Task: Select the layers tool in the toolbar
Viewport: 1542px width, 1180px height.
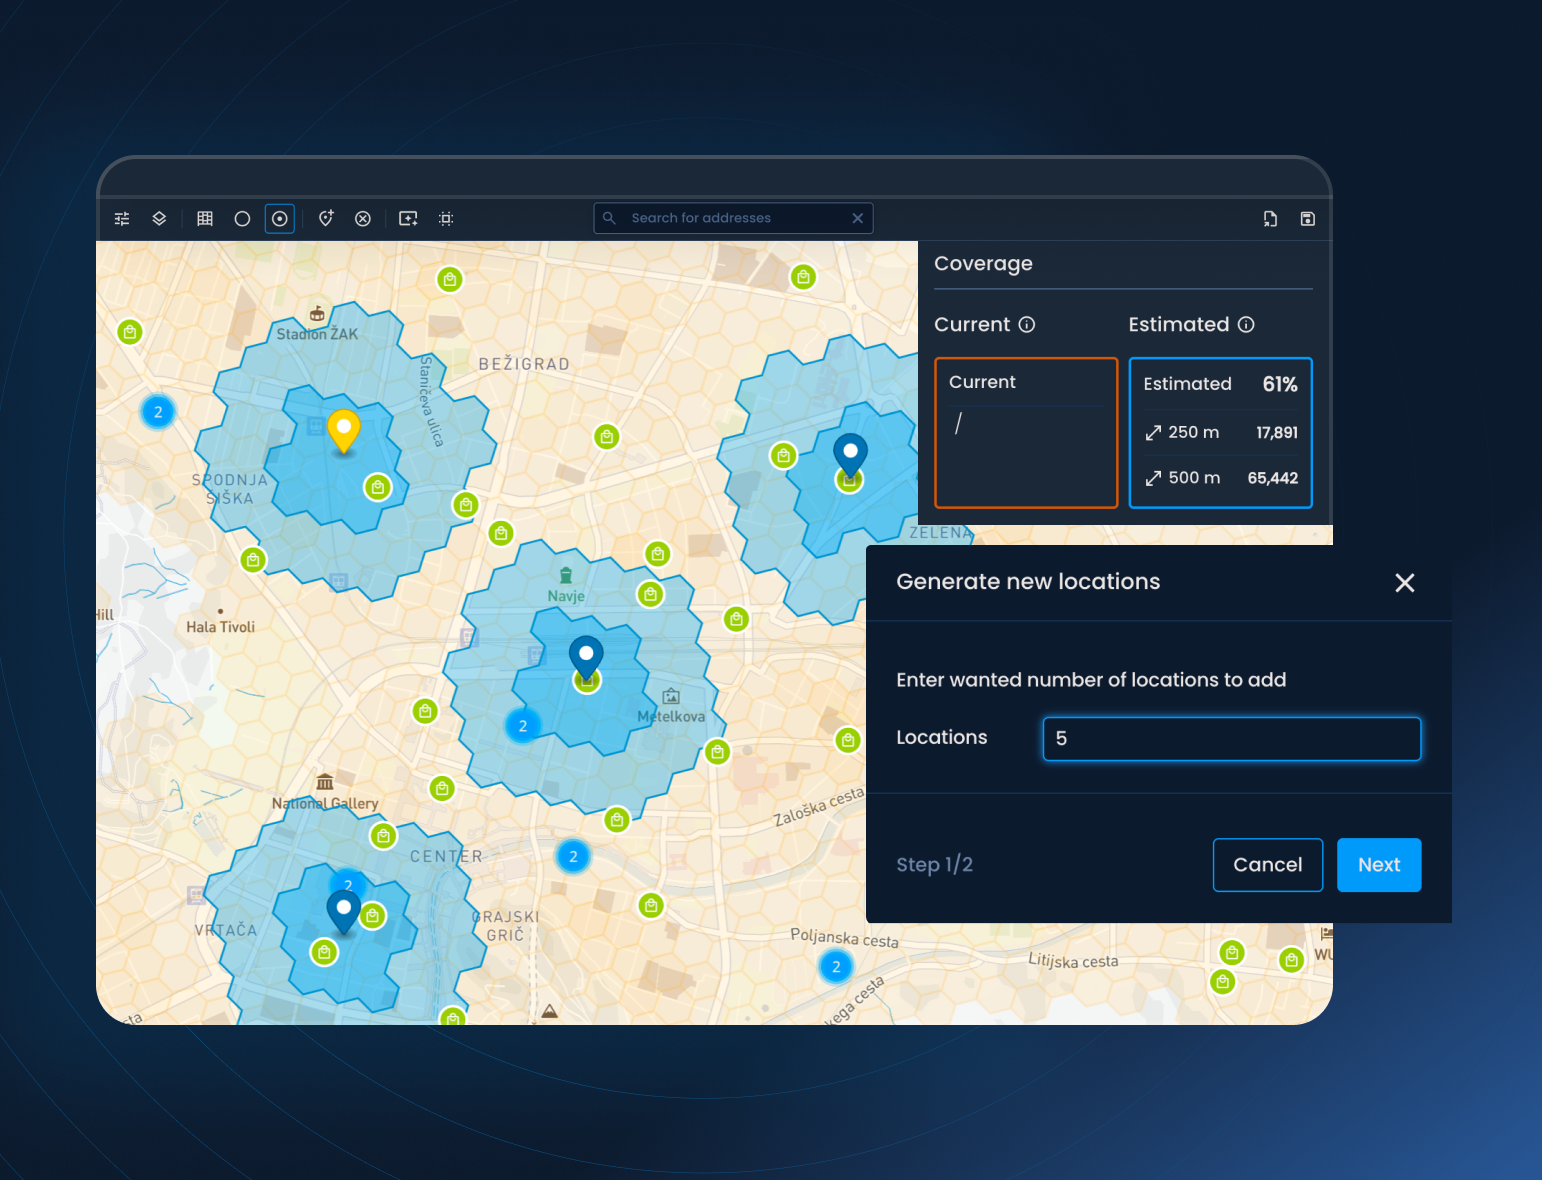Action: pos(160,218)
